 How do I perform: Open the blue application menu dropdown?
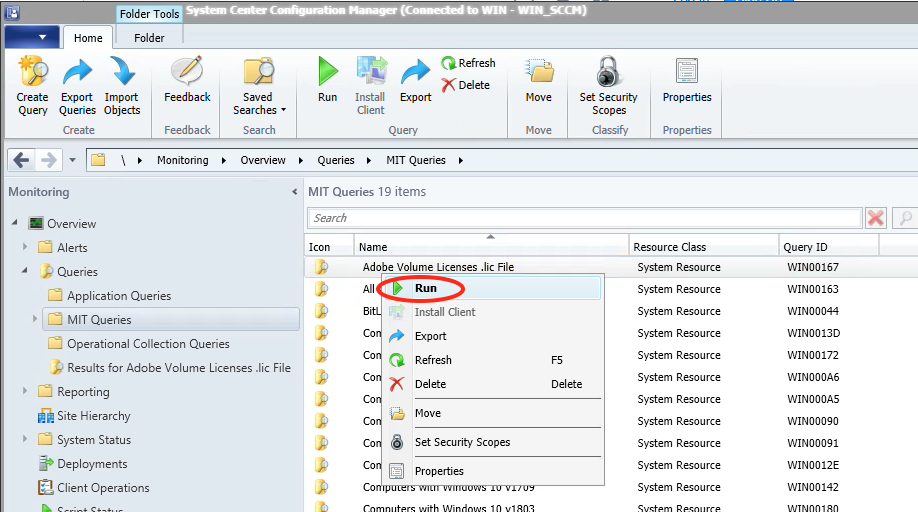point(32,37)
